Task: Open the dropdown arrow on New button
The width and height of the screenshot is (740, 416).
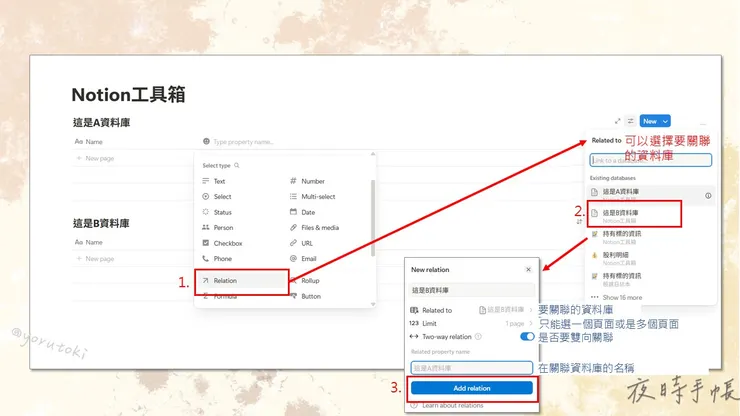Action: coord(665,121)
